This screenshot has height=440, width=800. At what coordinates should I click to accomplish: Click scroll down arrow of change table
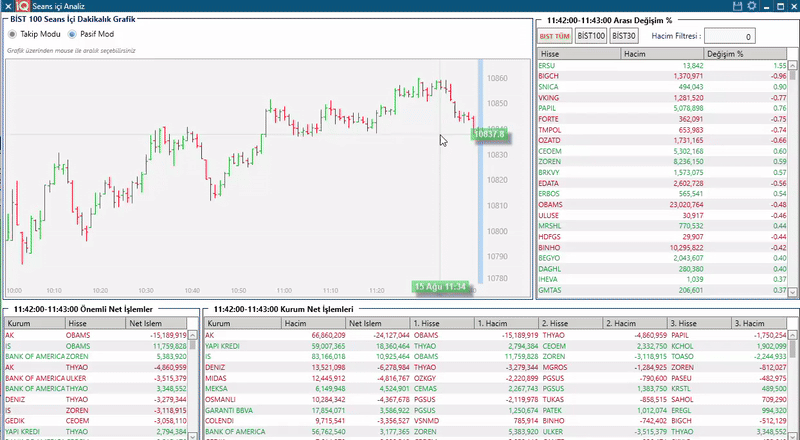(792, 292)
